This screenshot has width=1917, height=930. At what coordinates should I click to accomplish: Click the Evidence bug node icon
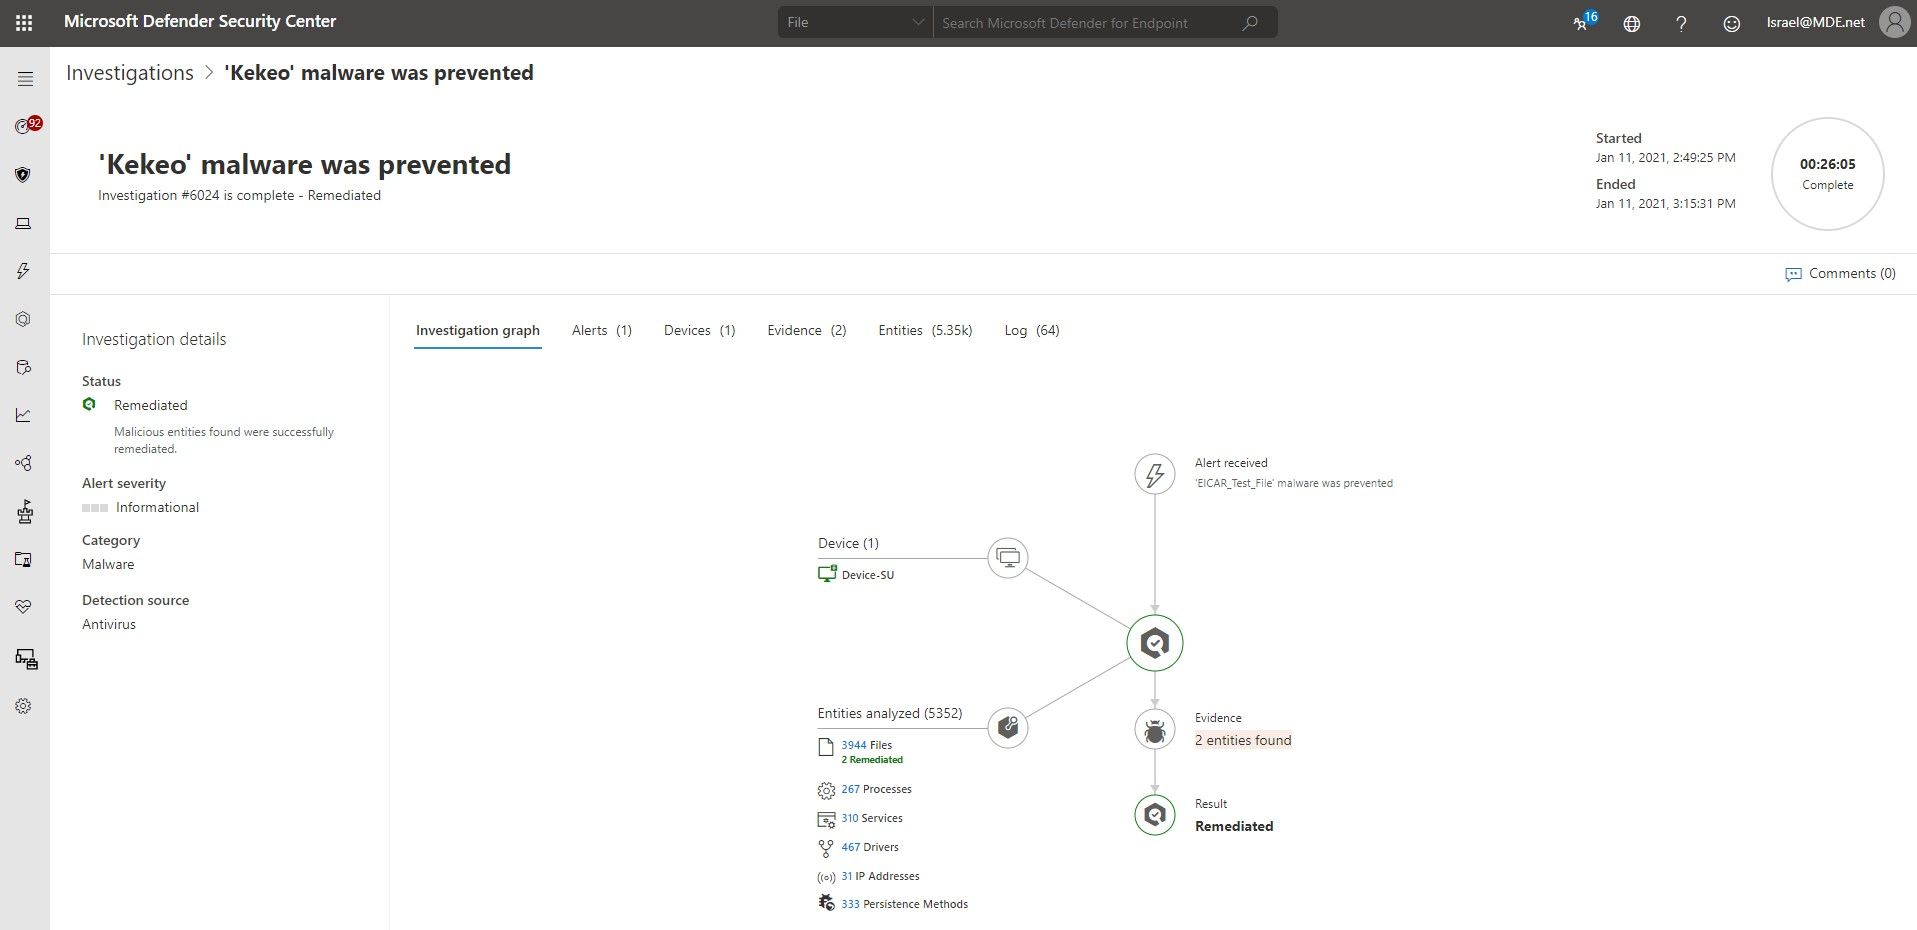click(1155, 730)
